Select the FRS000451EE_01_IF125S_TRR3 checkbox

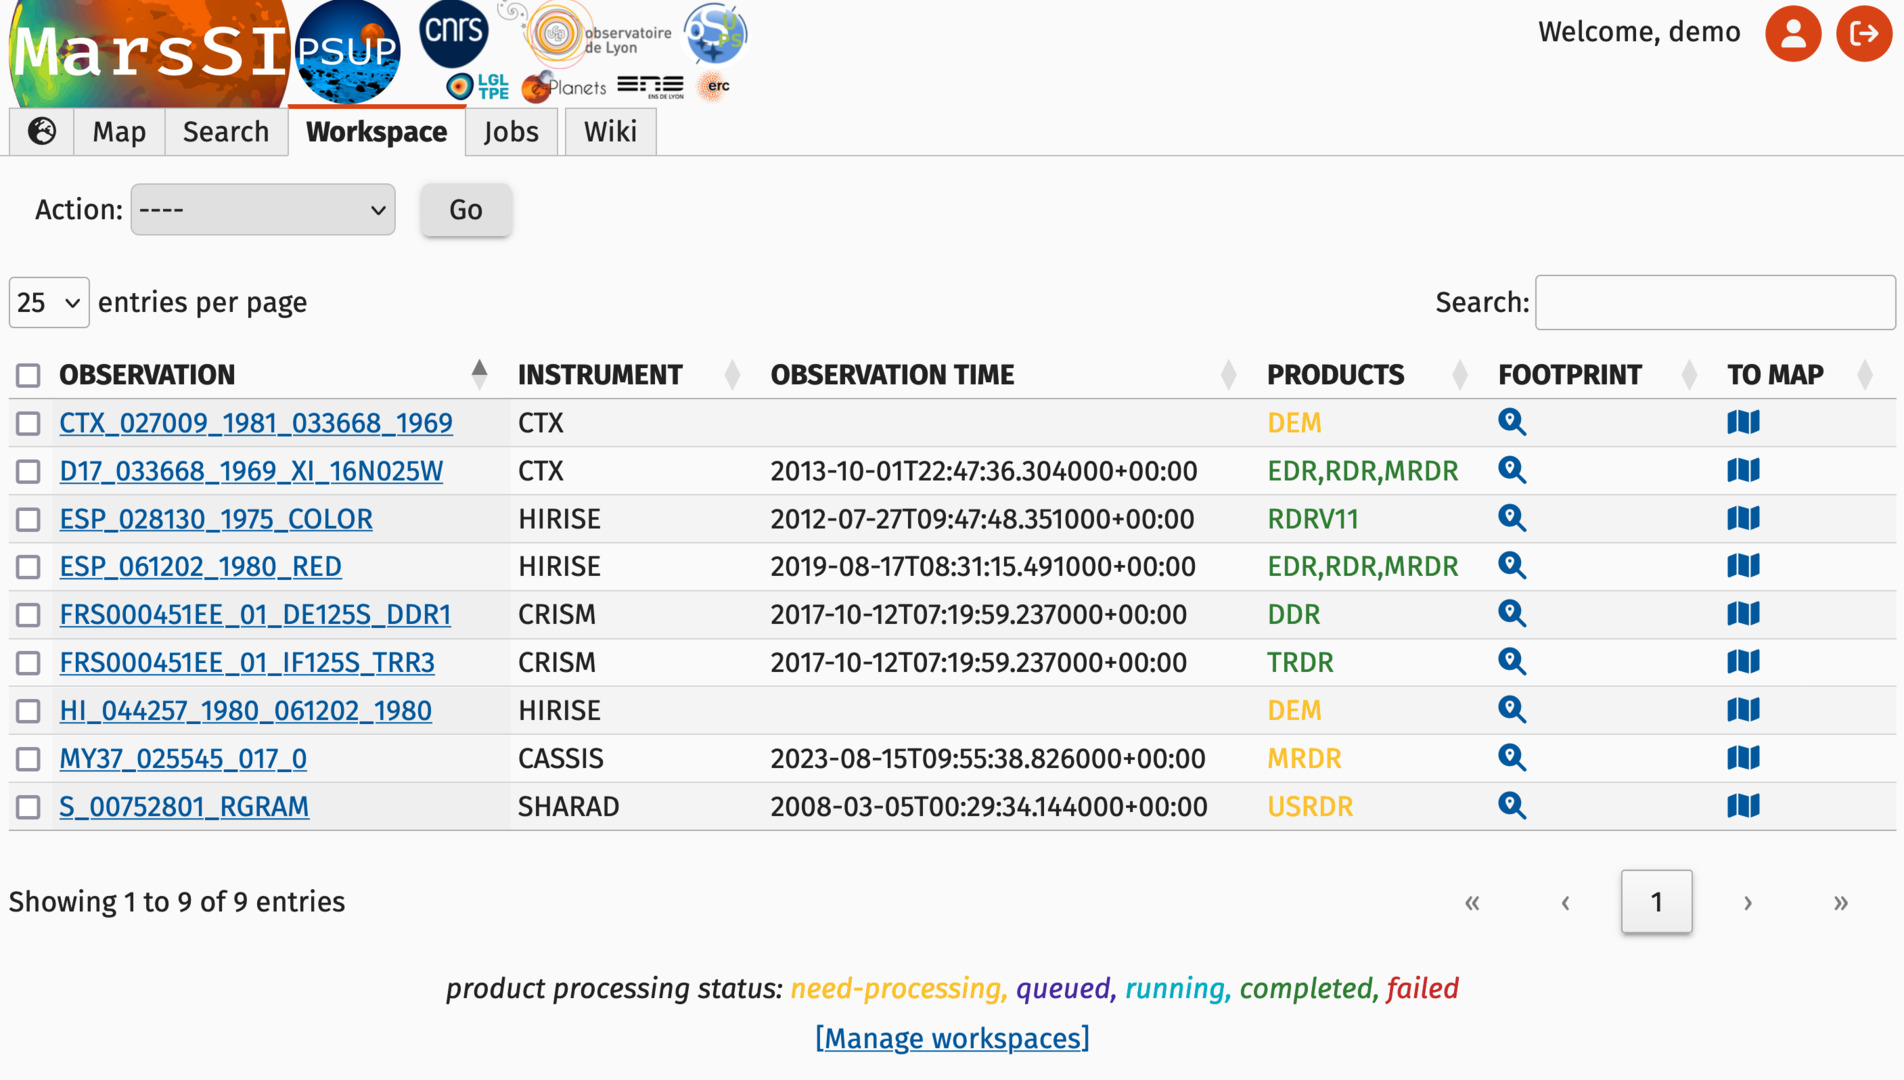coord(28,663)
